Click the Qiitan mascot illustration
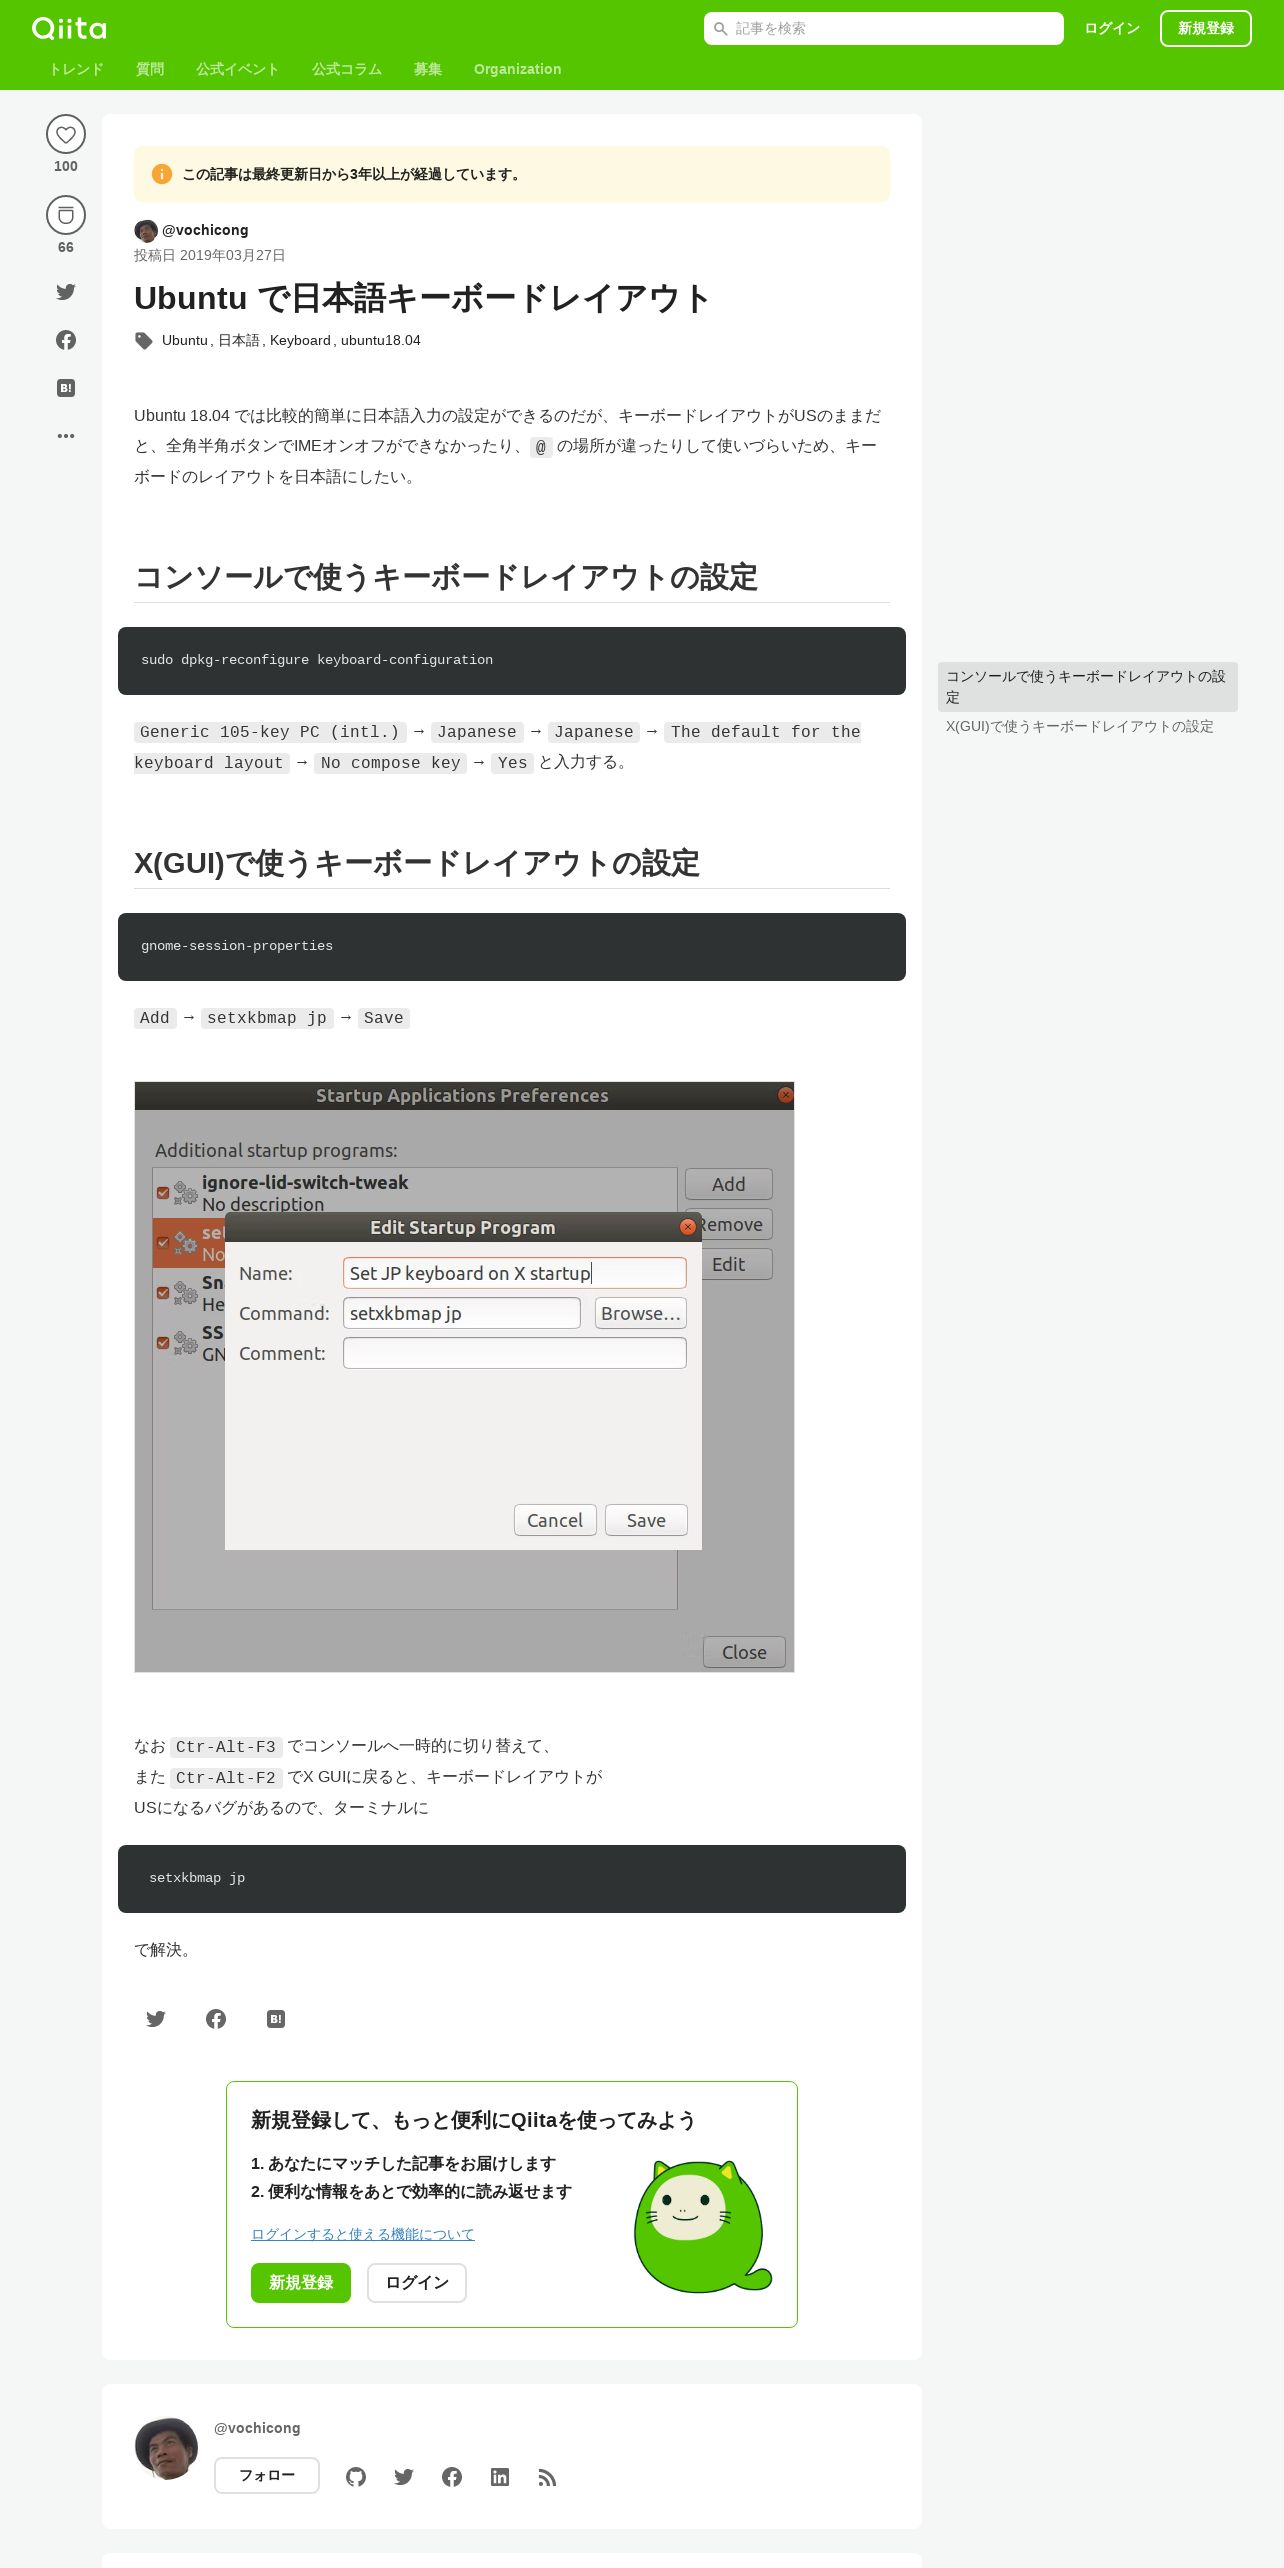This screenshot has width=1284, height=2568. click(x=703, y=2226)
